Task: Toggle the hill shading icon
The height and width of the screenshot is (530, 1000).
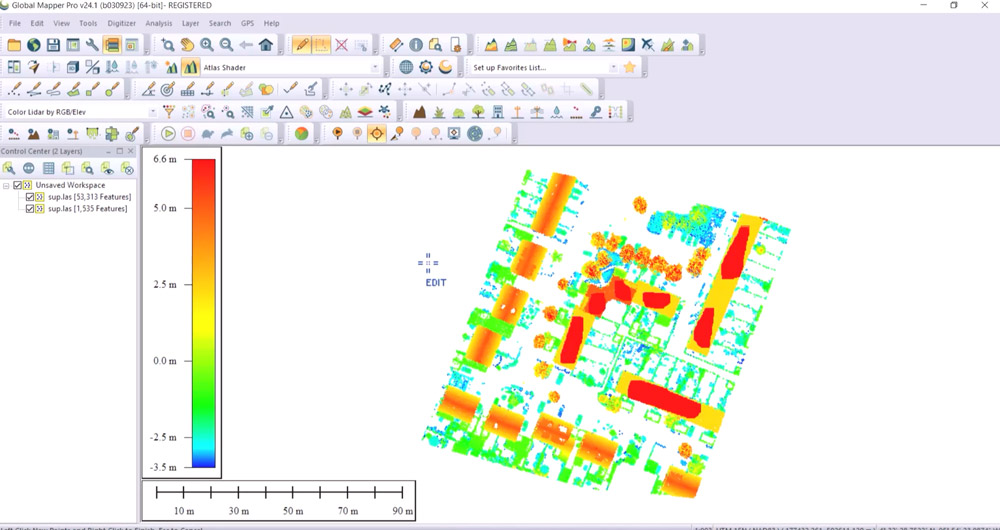Action: (x=190, y=67)
